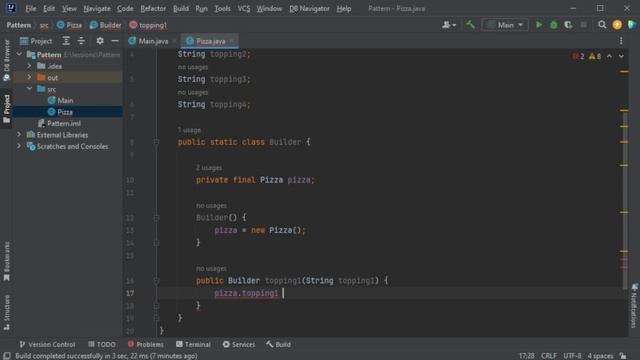
Task: Open the Project view dropdown
Action: point(36,41)
